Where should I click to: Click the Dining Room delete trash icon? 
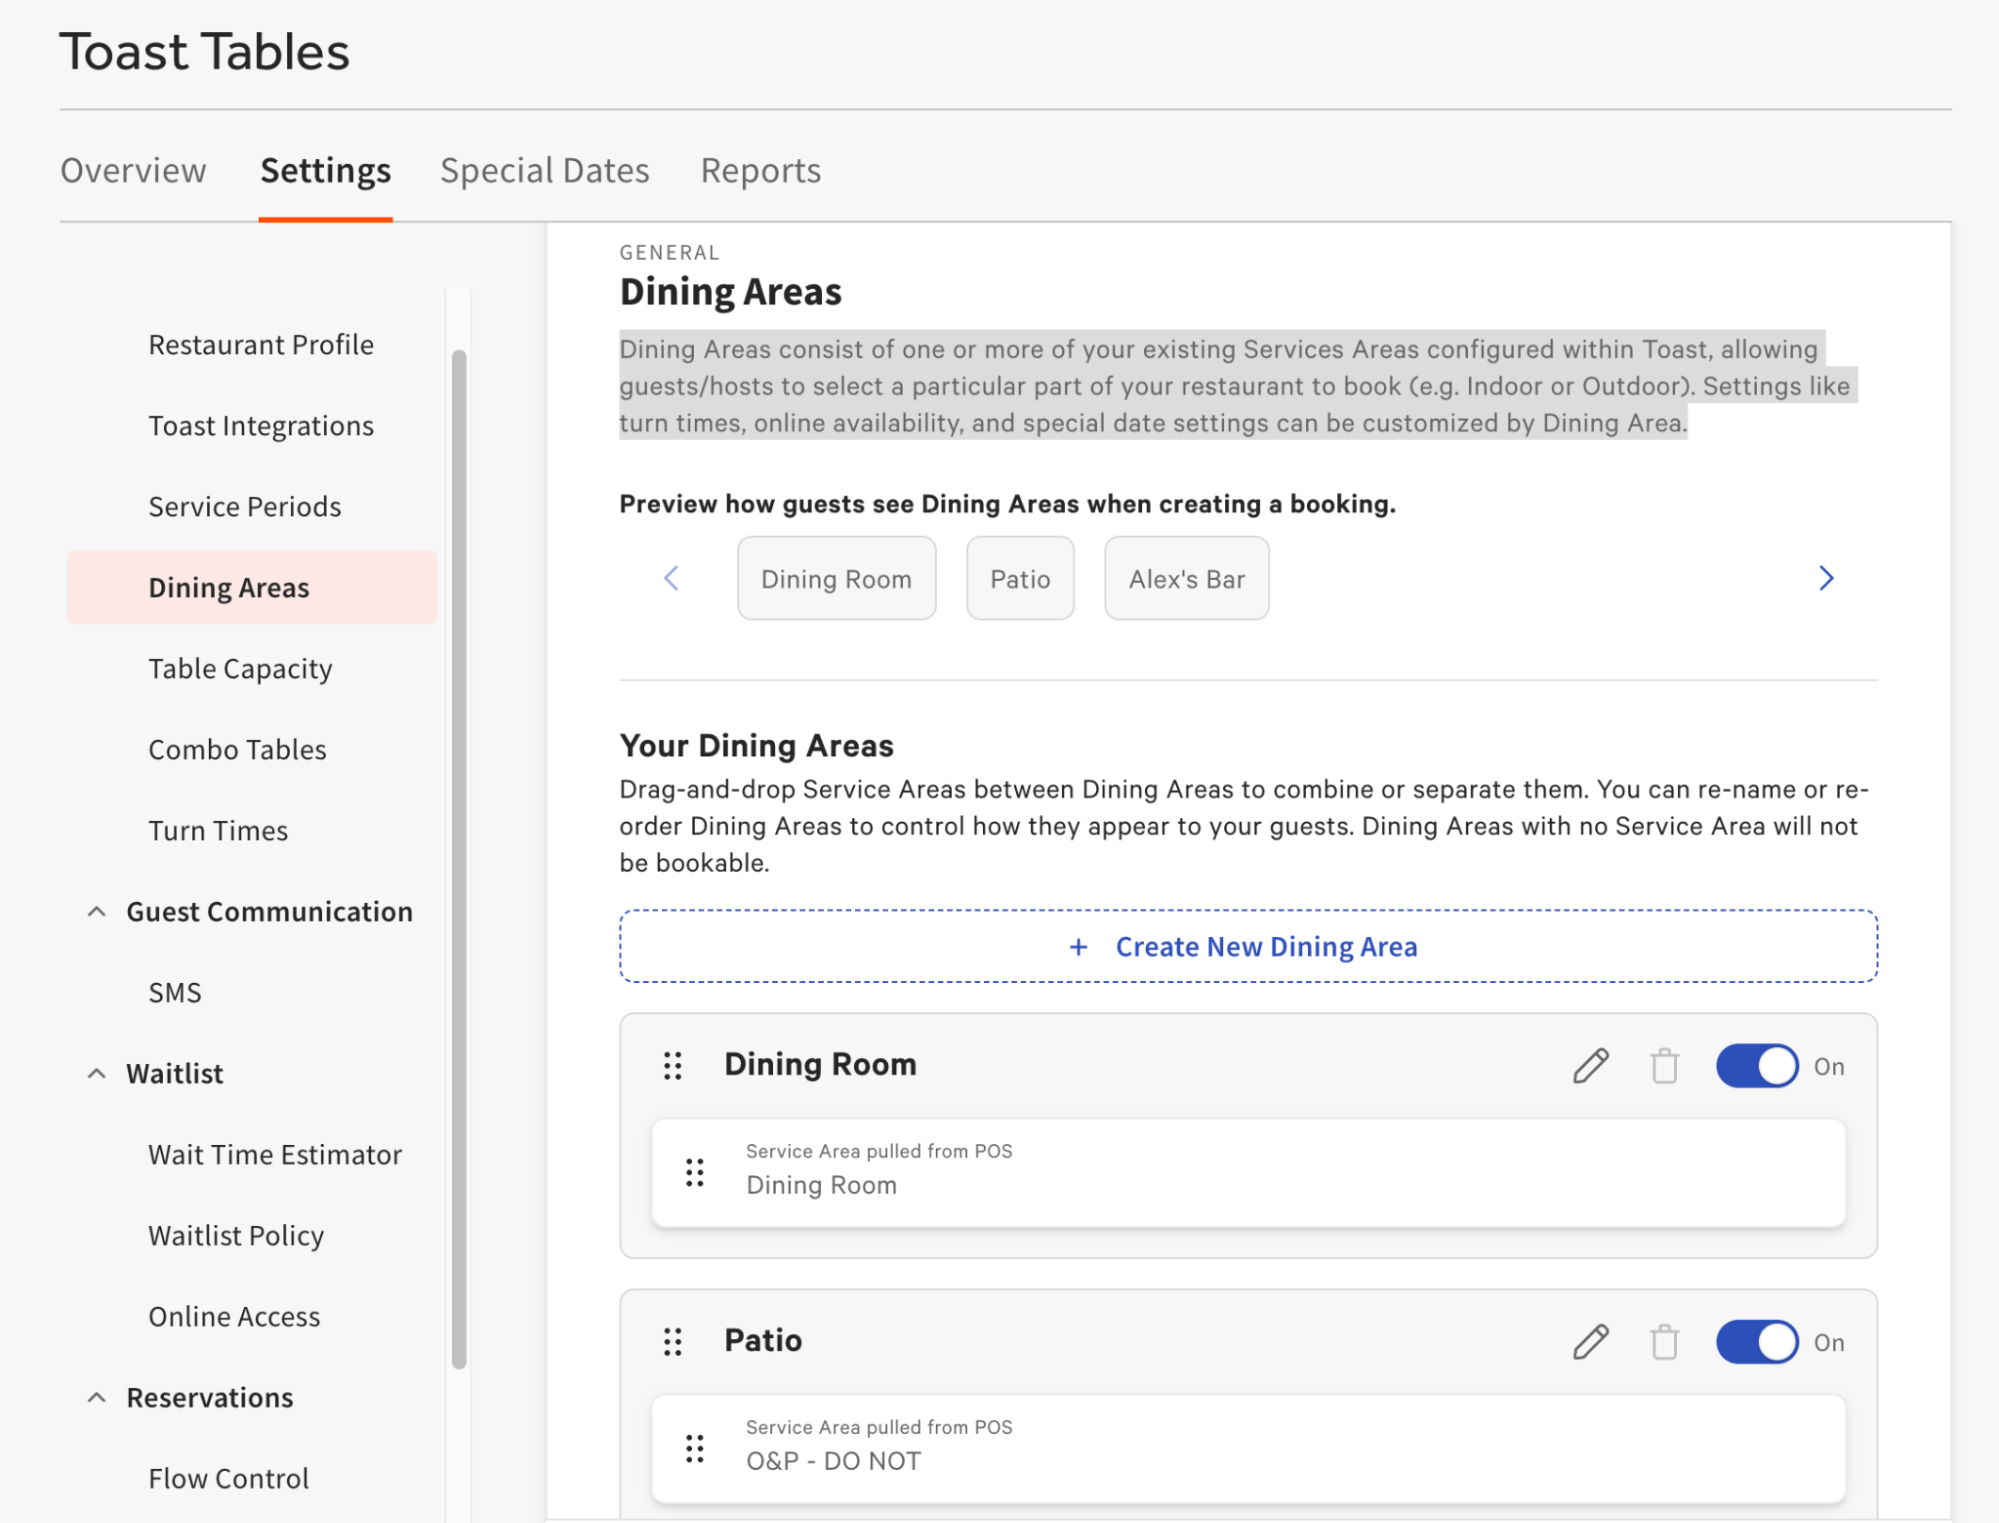[x=1664, y=1066]
